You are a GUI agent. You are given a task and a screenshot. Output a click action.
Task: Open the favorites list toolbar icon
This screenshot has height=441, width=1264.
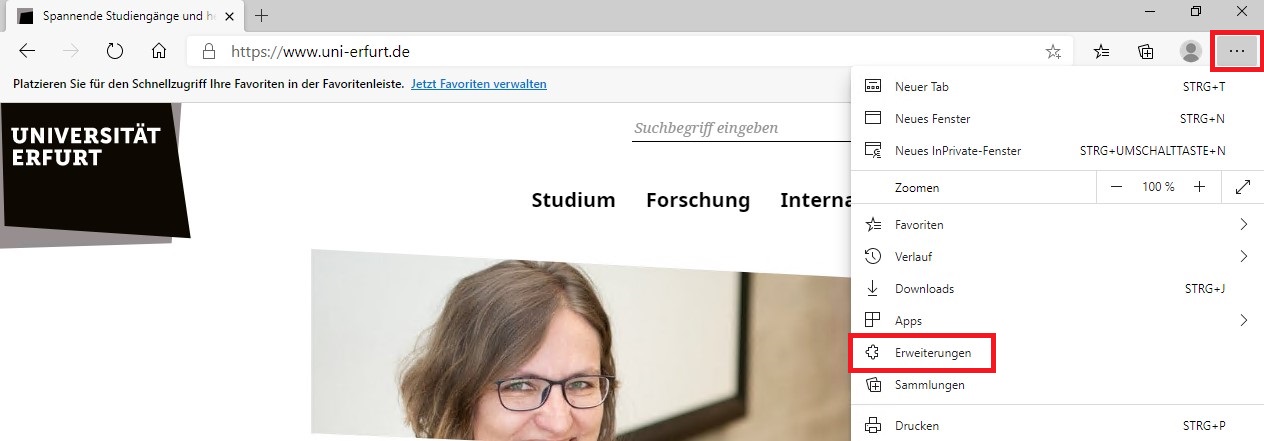(x=1101, y=51)
